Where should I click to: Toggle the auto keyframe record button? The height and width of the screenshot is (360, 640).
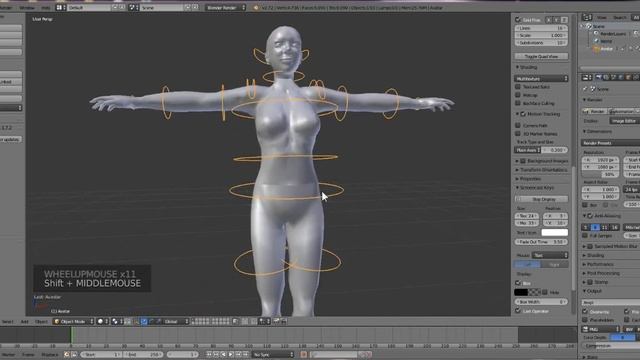pyautogui.click(x=303, y=355)
